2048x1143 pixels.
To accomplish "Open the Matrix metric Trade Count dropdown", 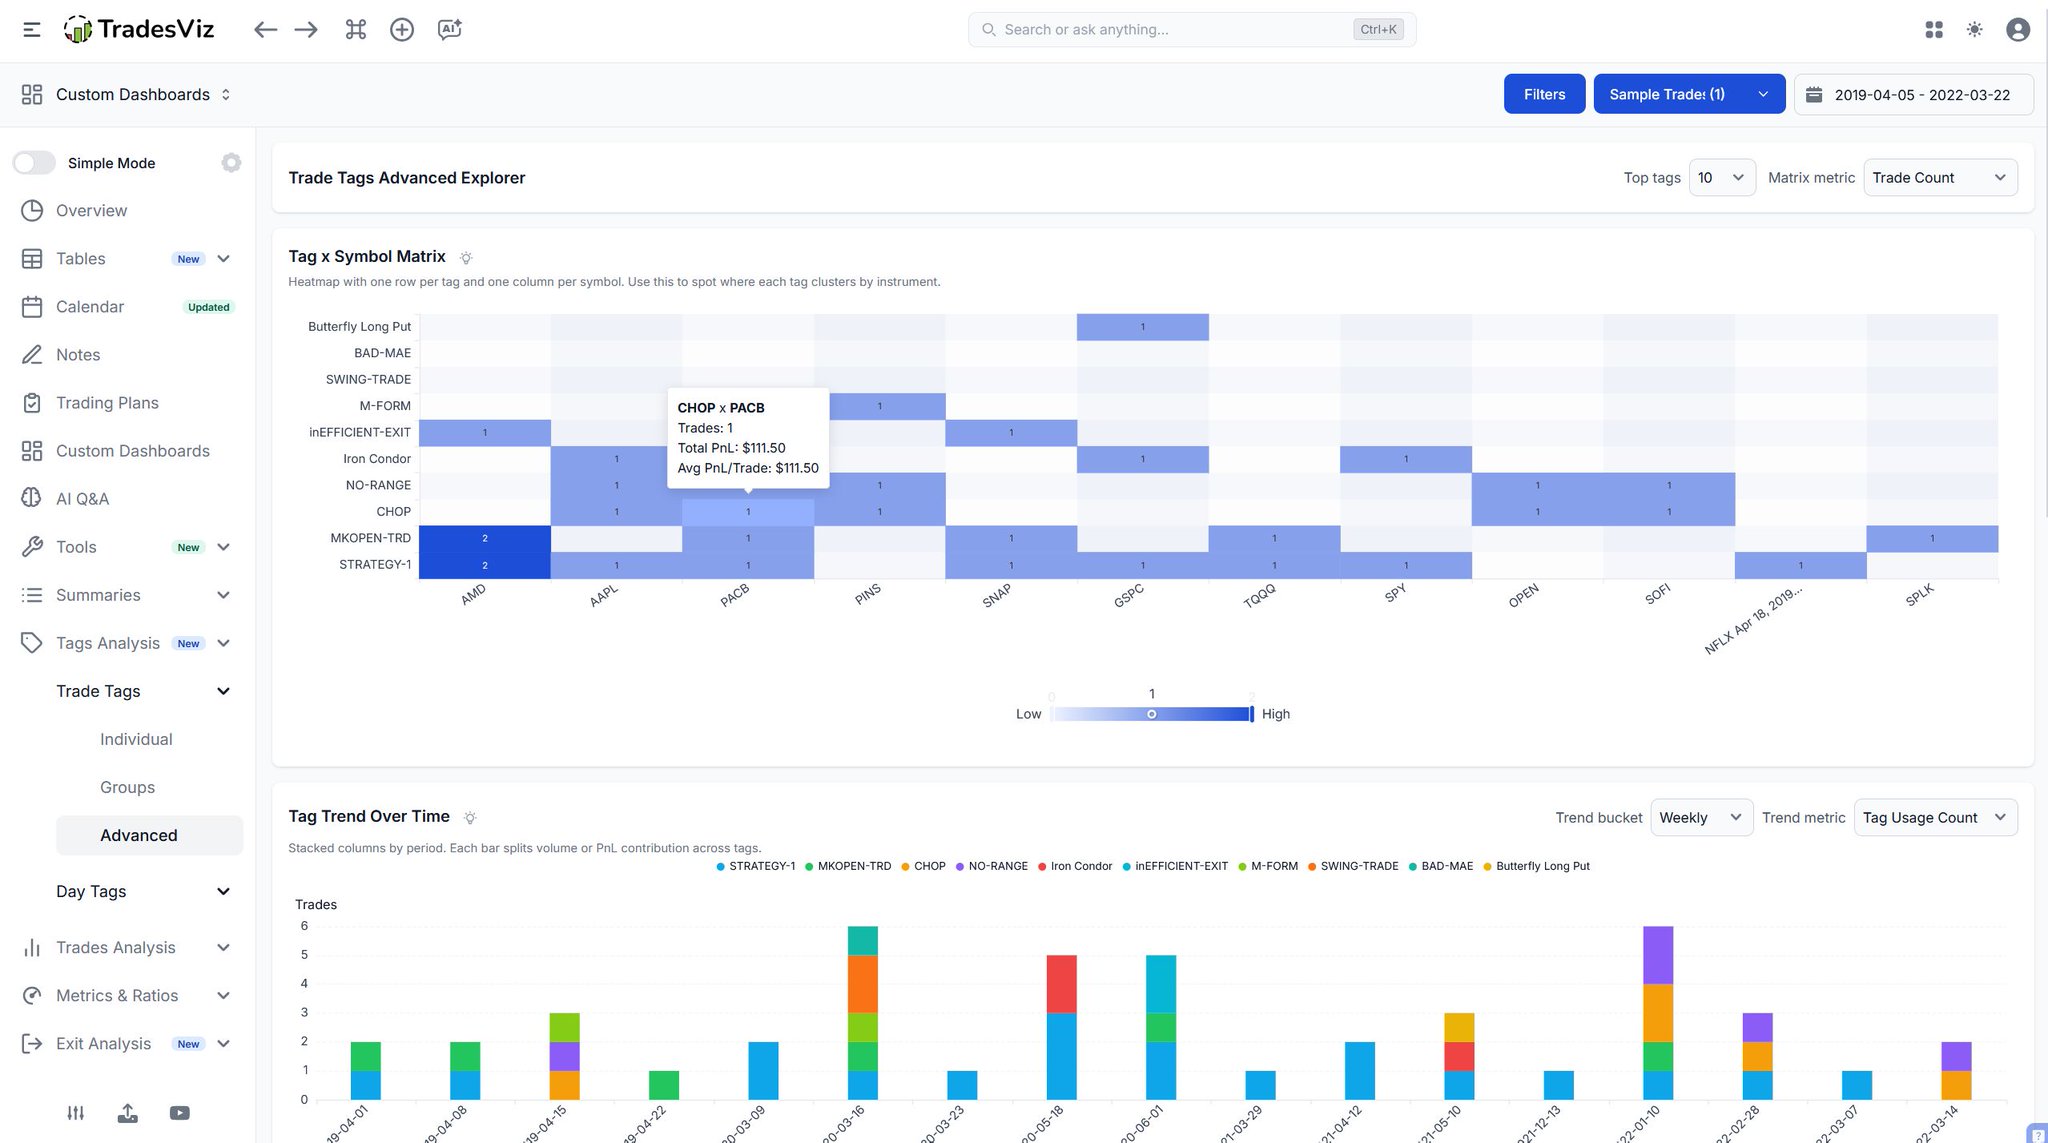I will pos(1940,178).
